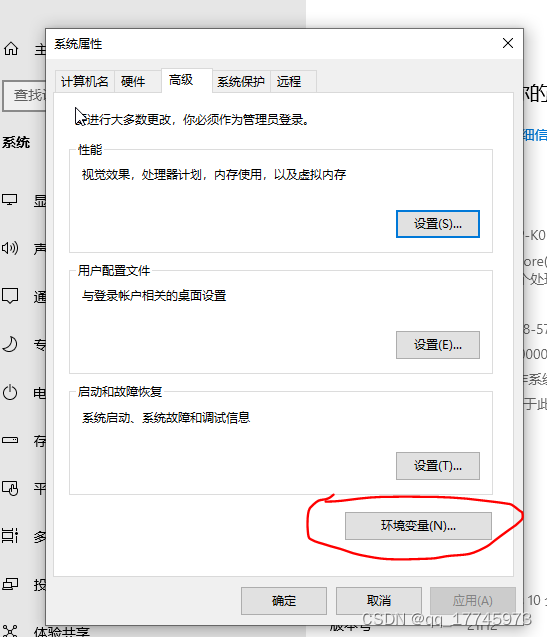Click the home icon in Settings sidebar

tap(11, 49)
